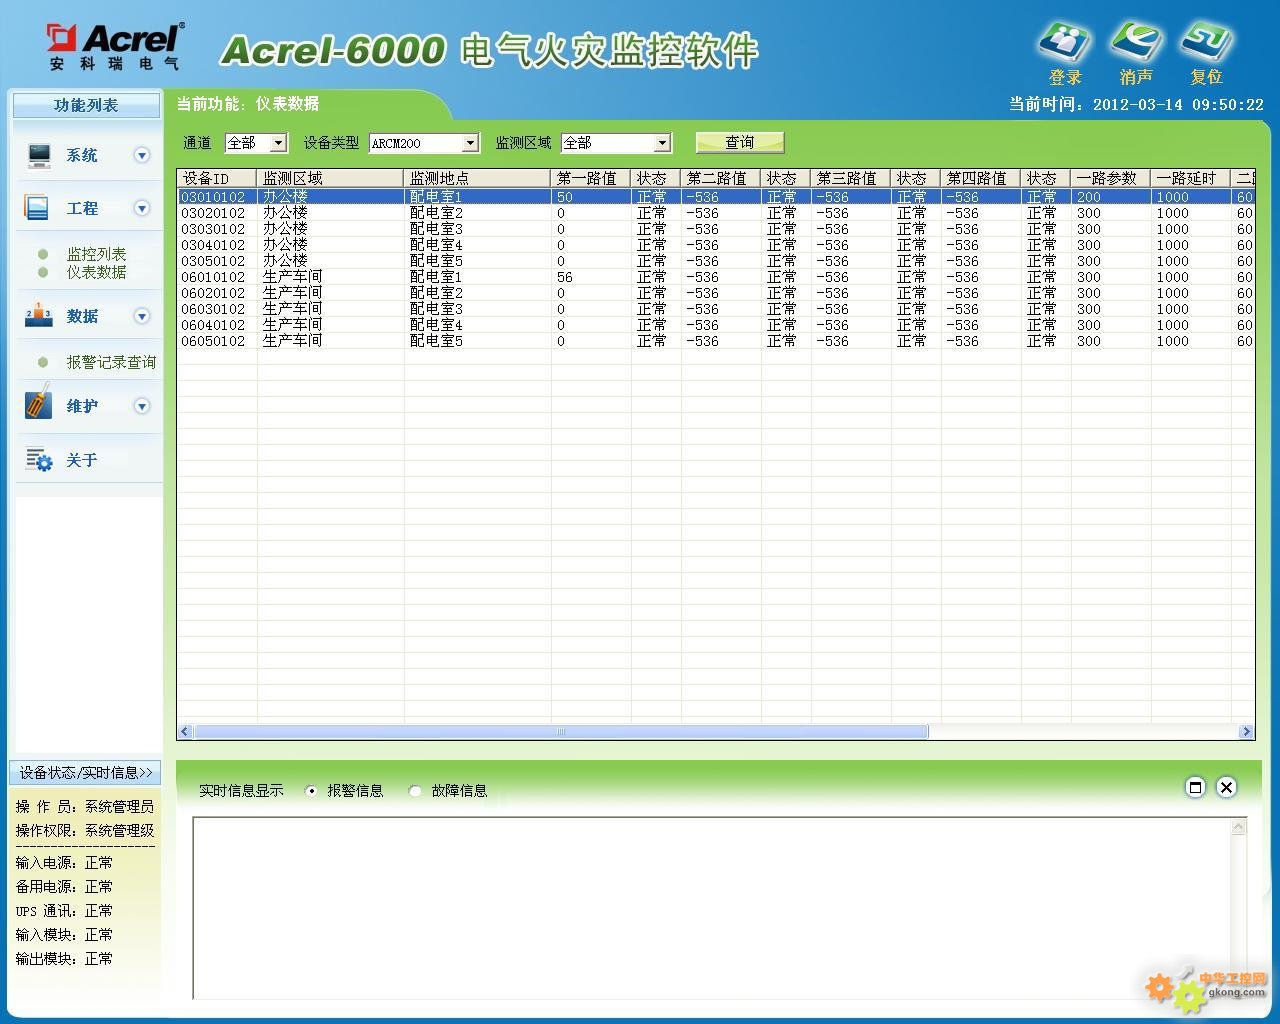Screen dimensions: 1280x1024
Task: Click the 一路参数 value 200
Action: 1089,197
